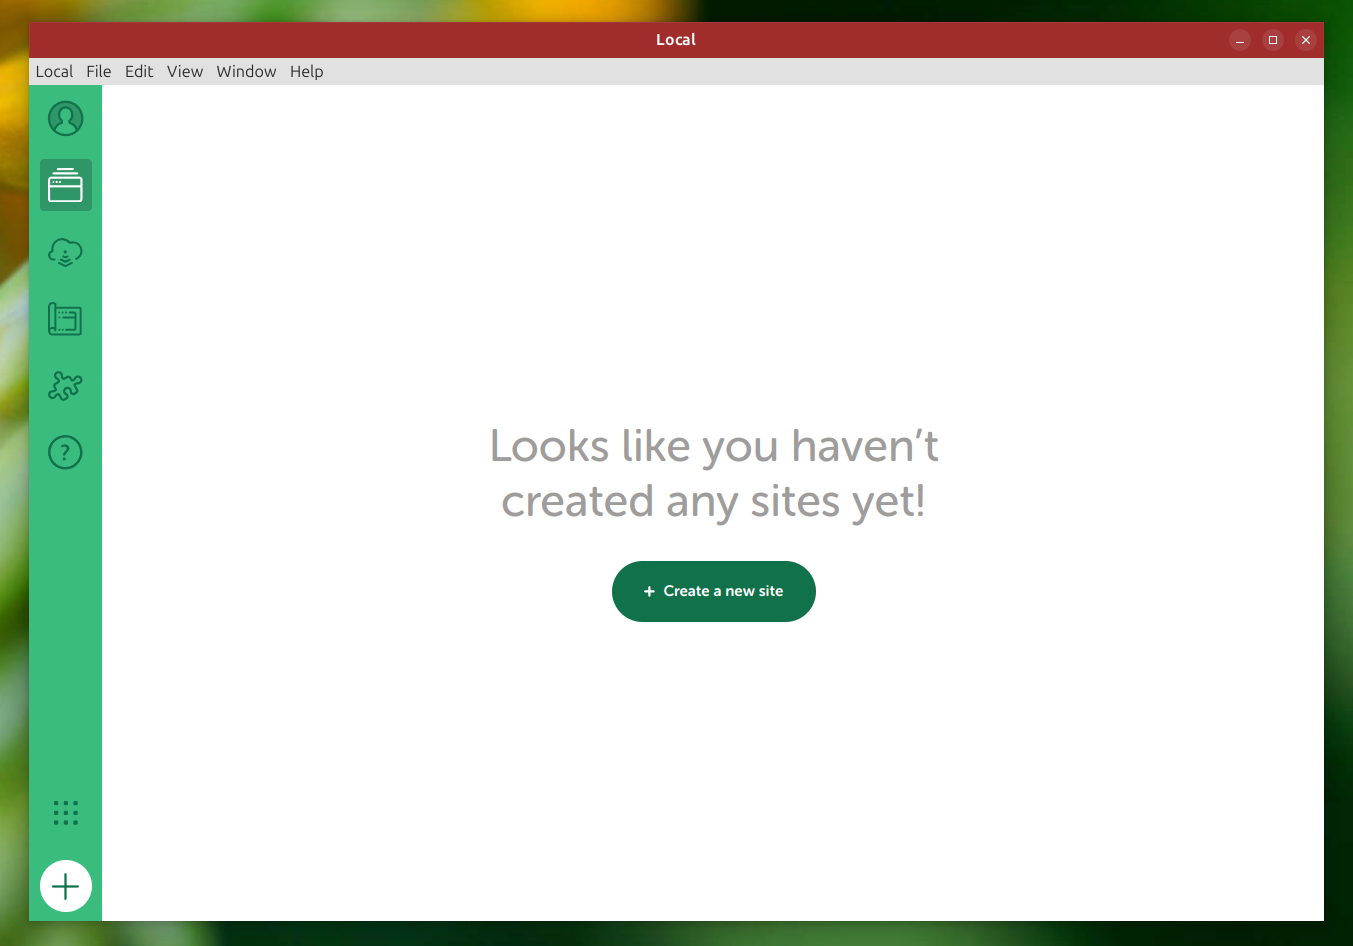Click the Create a new site button

click(713, 591)
